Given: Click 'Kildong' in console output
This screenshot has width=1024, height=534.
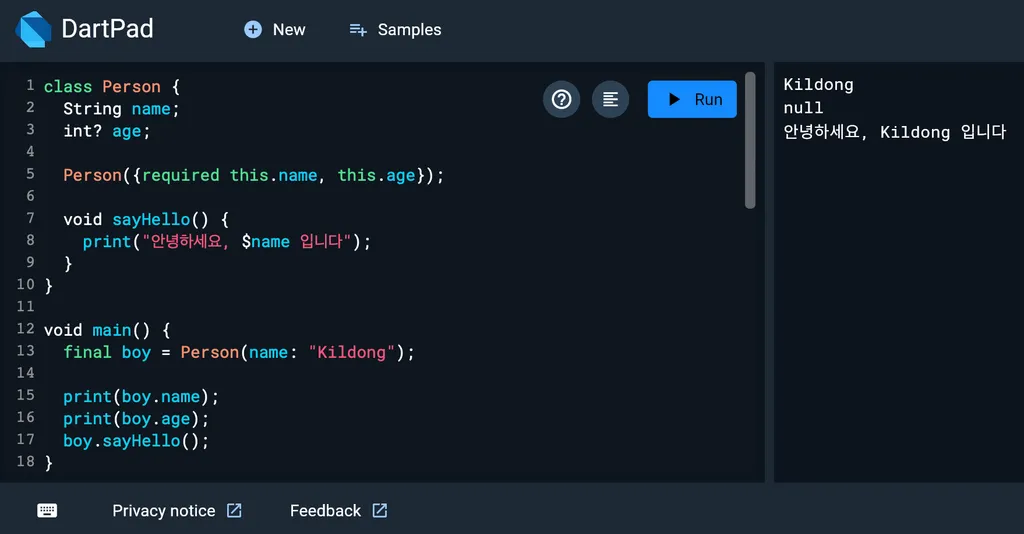Looking at the screenshot, I should 818,84.
